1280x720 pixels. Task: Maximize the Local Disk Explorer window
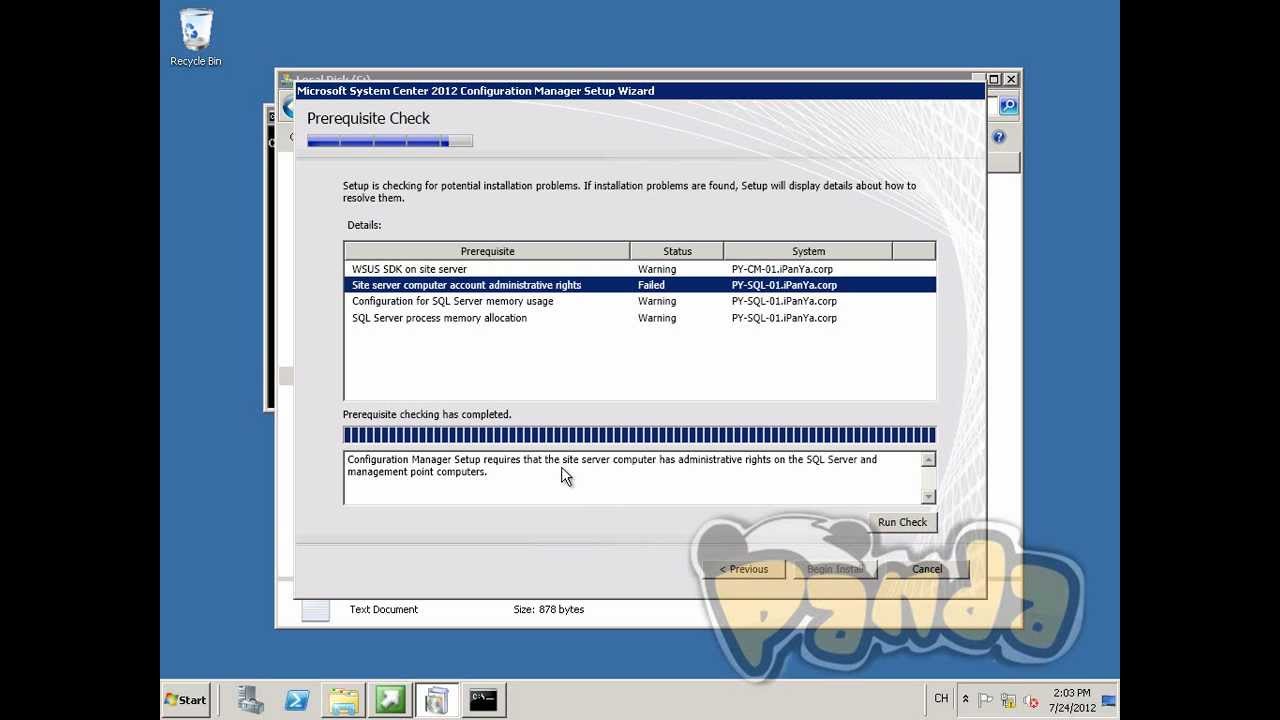point(994,79)
